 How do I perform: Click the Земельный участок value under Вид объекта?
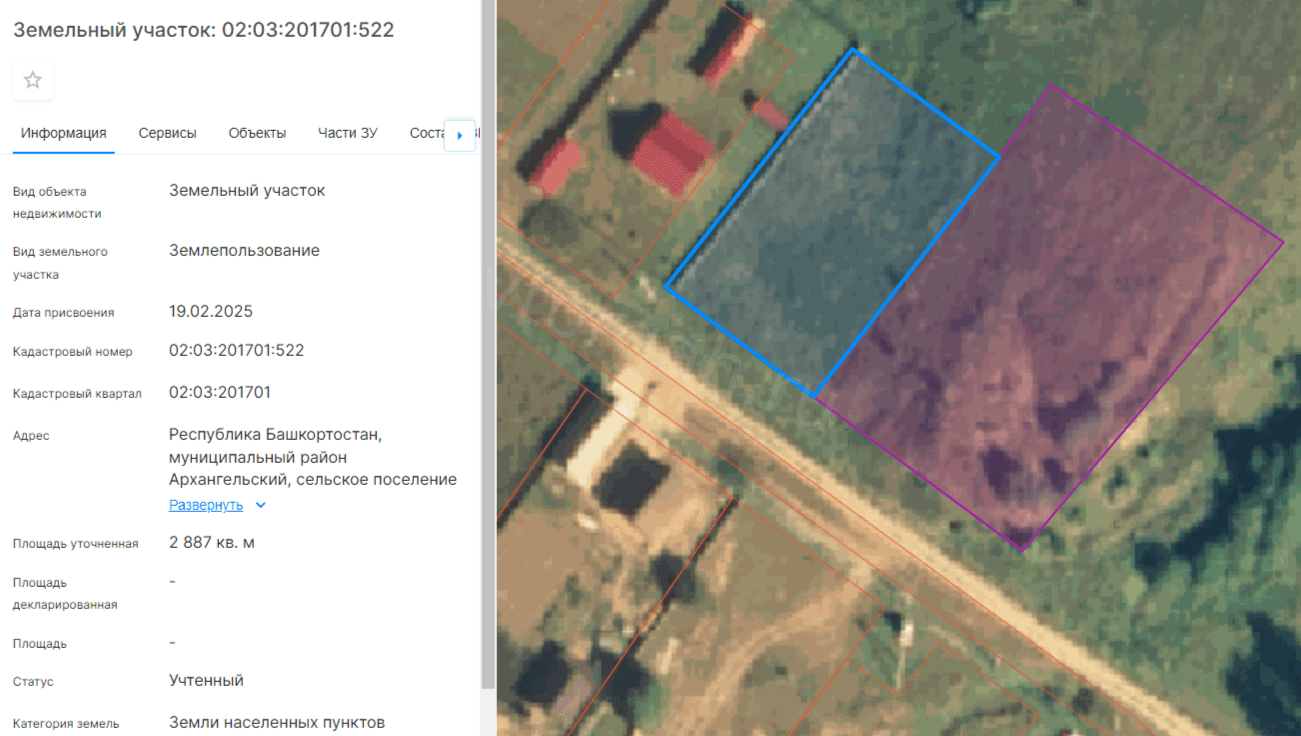(x=247, y=190)
